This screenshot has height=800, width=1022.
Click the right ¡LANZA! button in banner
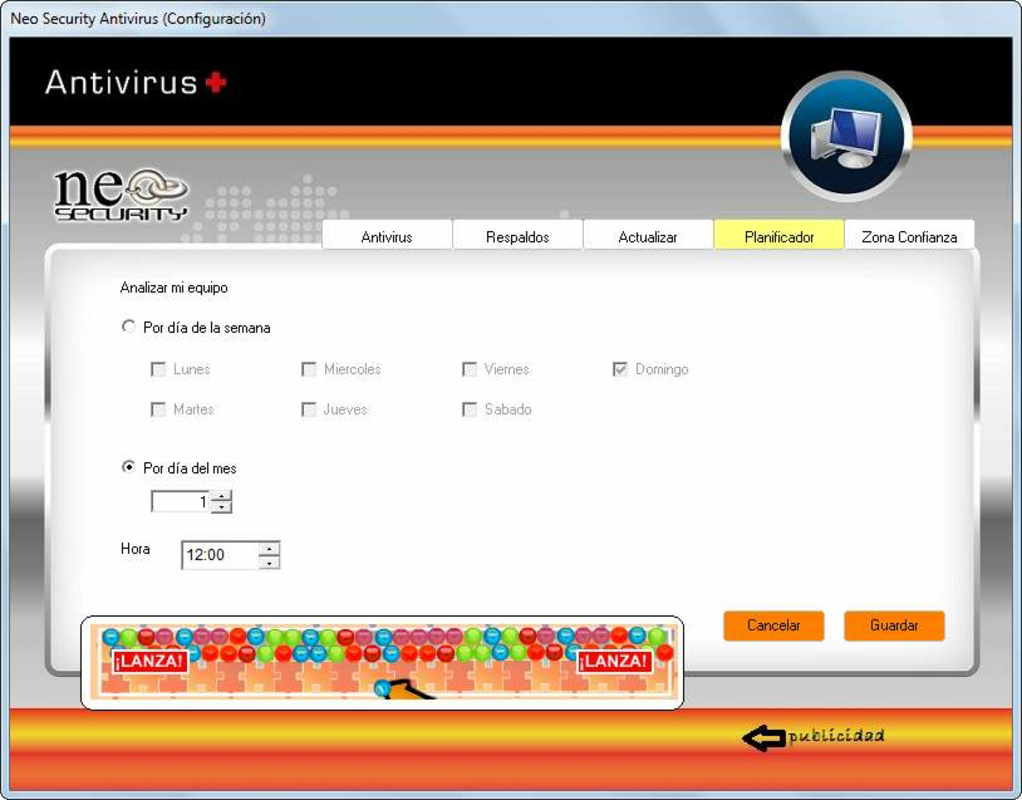[614, 661]
